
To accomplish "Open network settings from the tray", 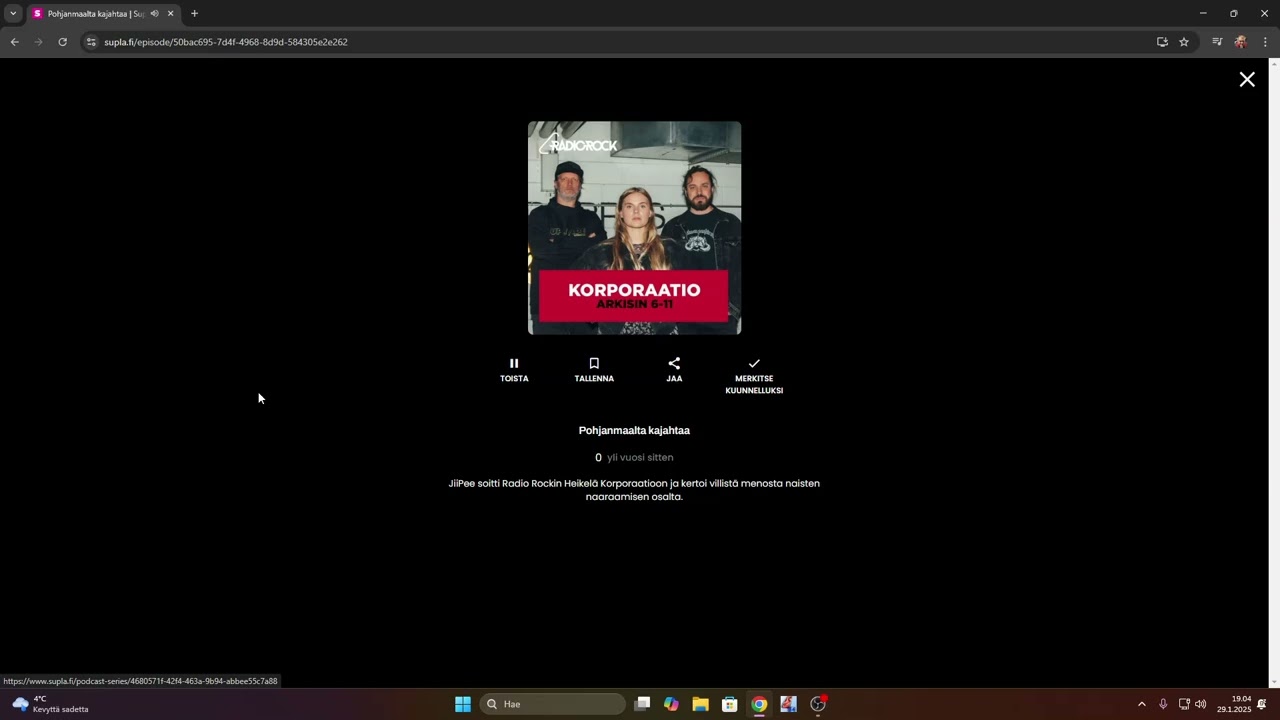I will pos(1184,704).
